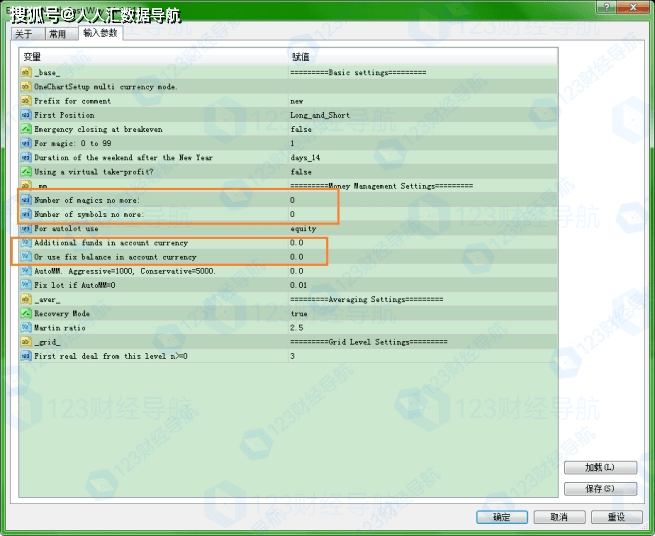The width and height of the screenshot is (655, 536).
Task: Select the 'Recovery Mode' variable name
Action: (x=62, y=313)
